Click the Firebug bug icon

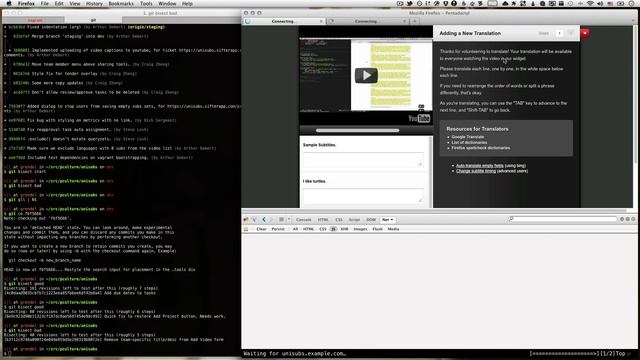pos(246,220)
